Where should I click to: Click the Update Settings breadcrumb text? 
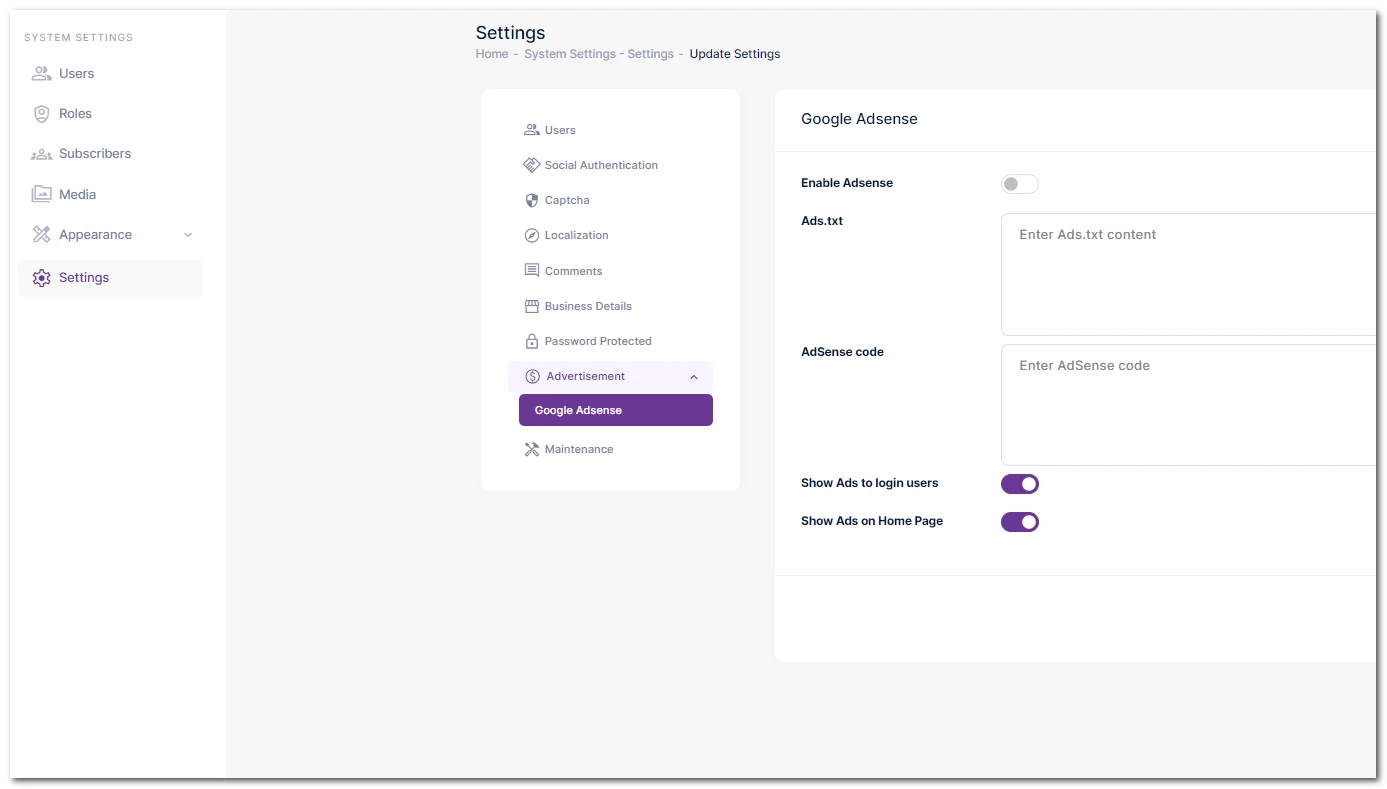tap(735, 54)
